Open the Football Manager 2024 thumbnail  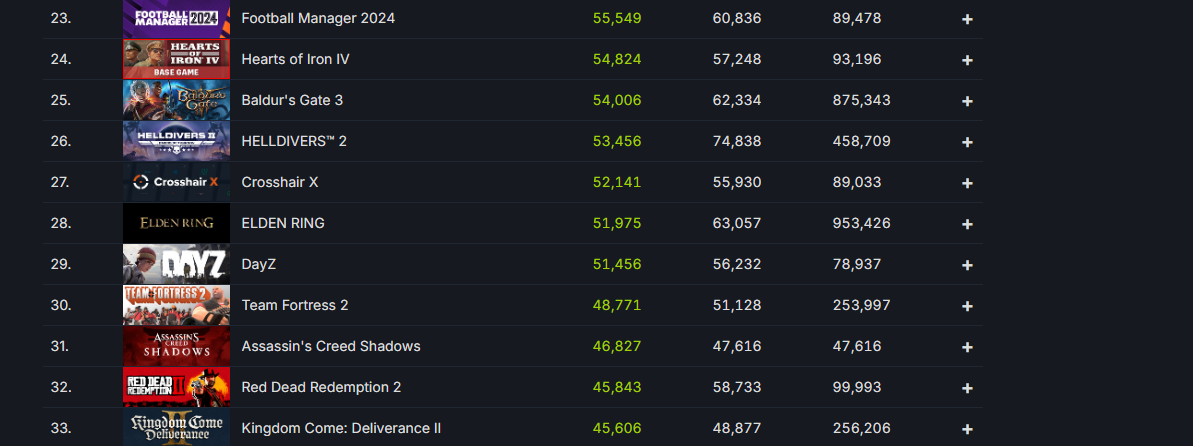coord(177,18)
